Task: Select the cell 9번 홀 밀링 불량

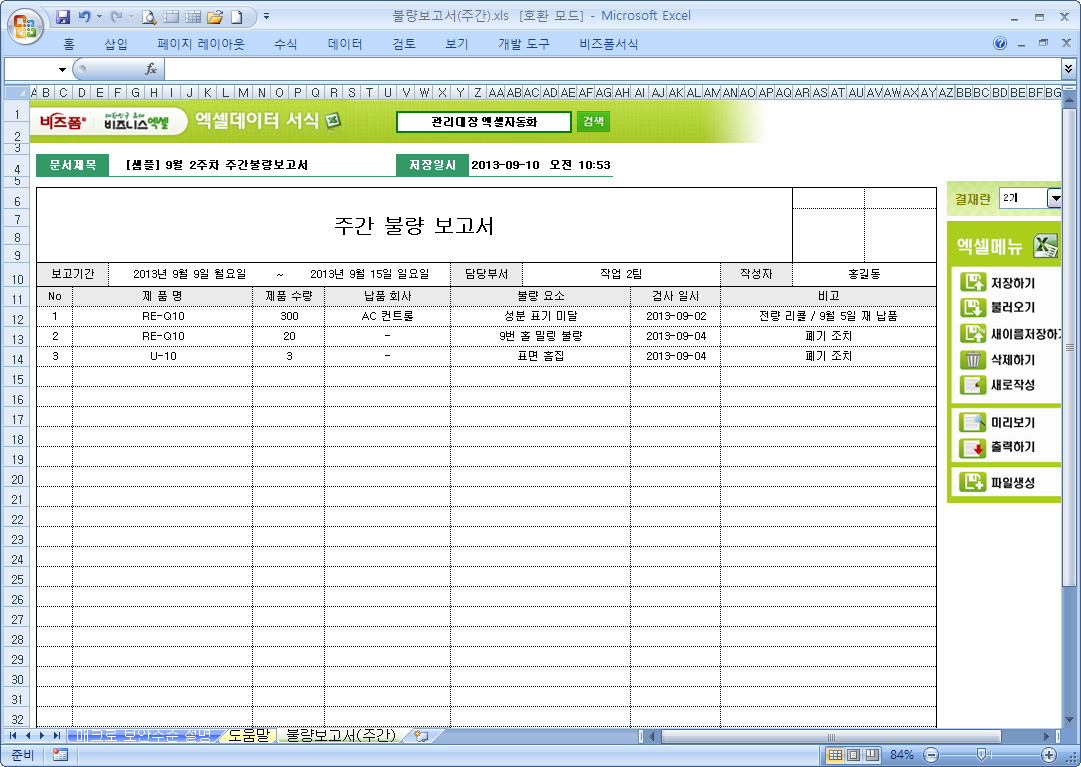Action: (540, 336)
